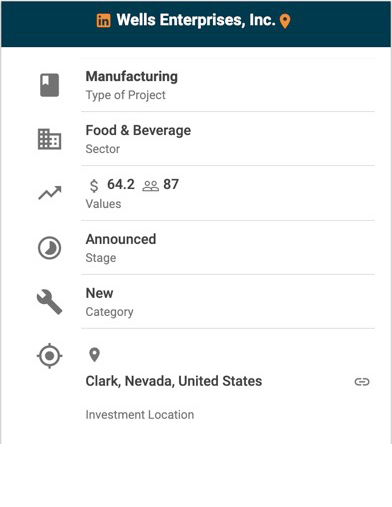
Task: Click the gray pin above Clark, Nevada
Action: coord(94,355)
